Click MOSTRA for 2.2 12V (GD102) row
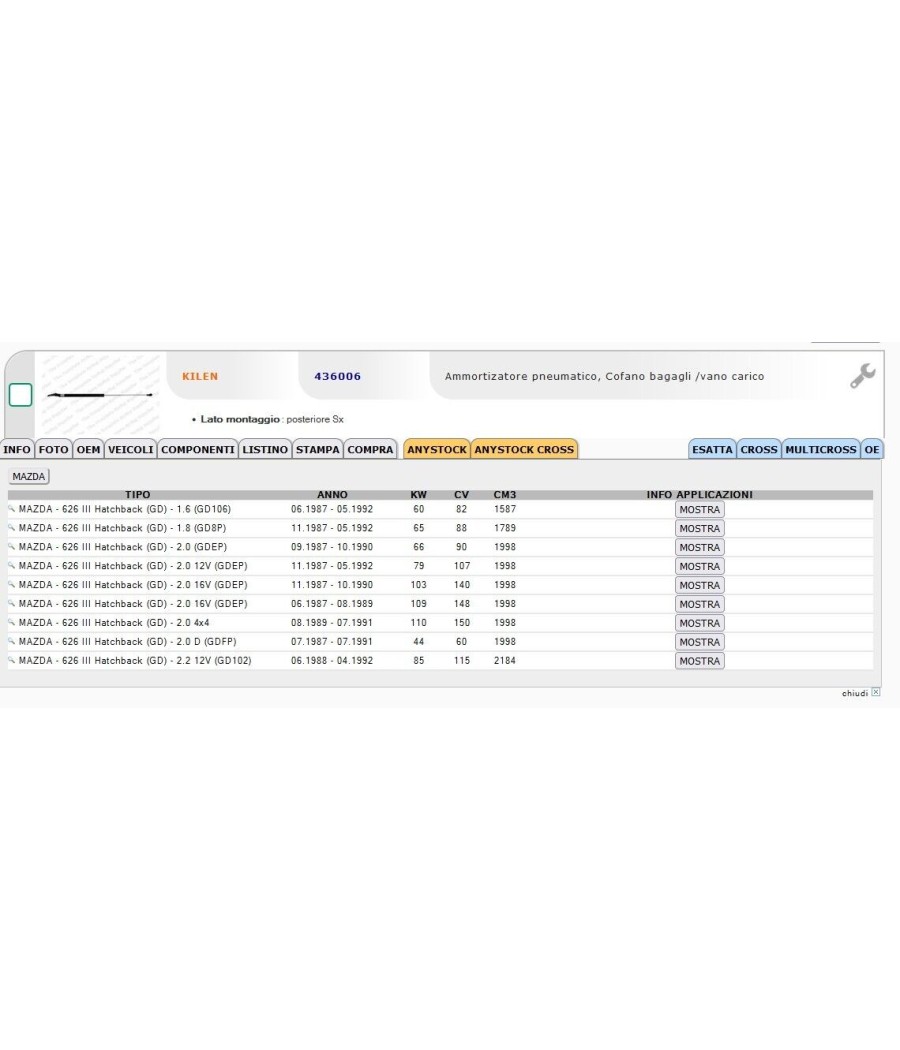This screenshot has width=900, height=1050. tap(700, 661)
